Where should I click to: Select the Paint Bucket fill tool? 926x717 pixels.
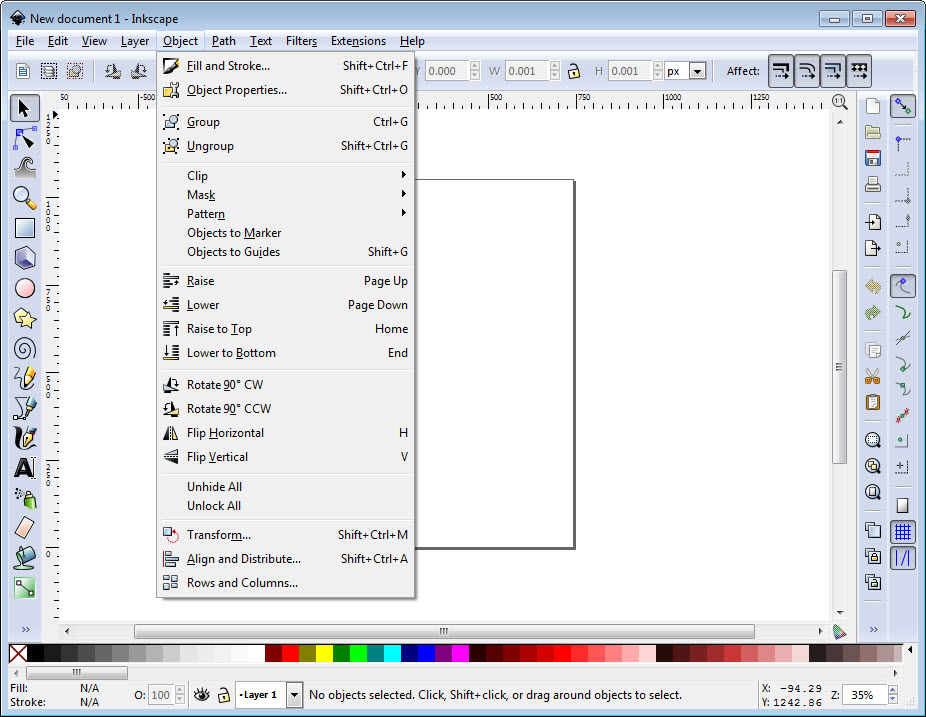24,558
